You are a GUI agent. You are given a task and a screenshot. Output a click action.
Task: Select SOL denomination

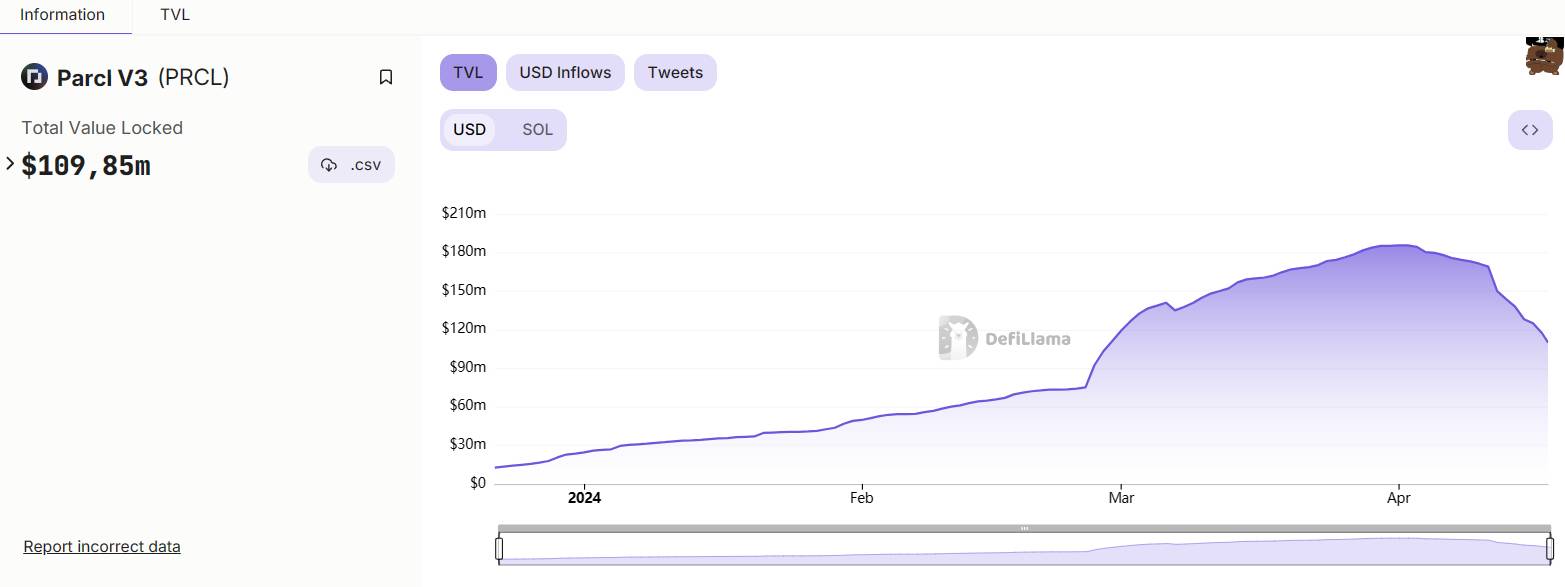click(x=537, y=130)
